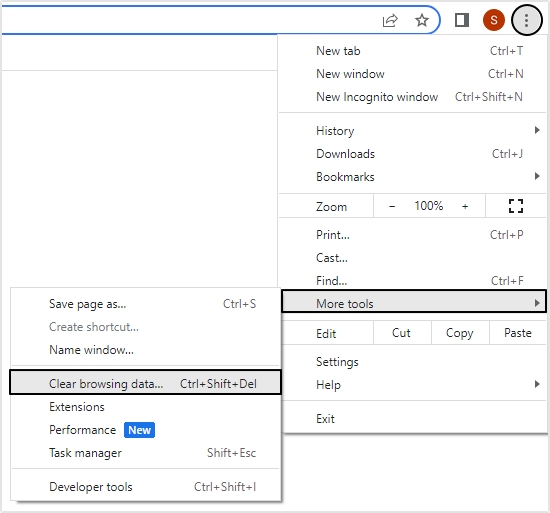Open a New tab from the menu
The image size is (550, 513).
tap(412, 51)
